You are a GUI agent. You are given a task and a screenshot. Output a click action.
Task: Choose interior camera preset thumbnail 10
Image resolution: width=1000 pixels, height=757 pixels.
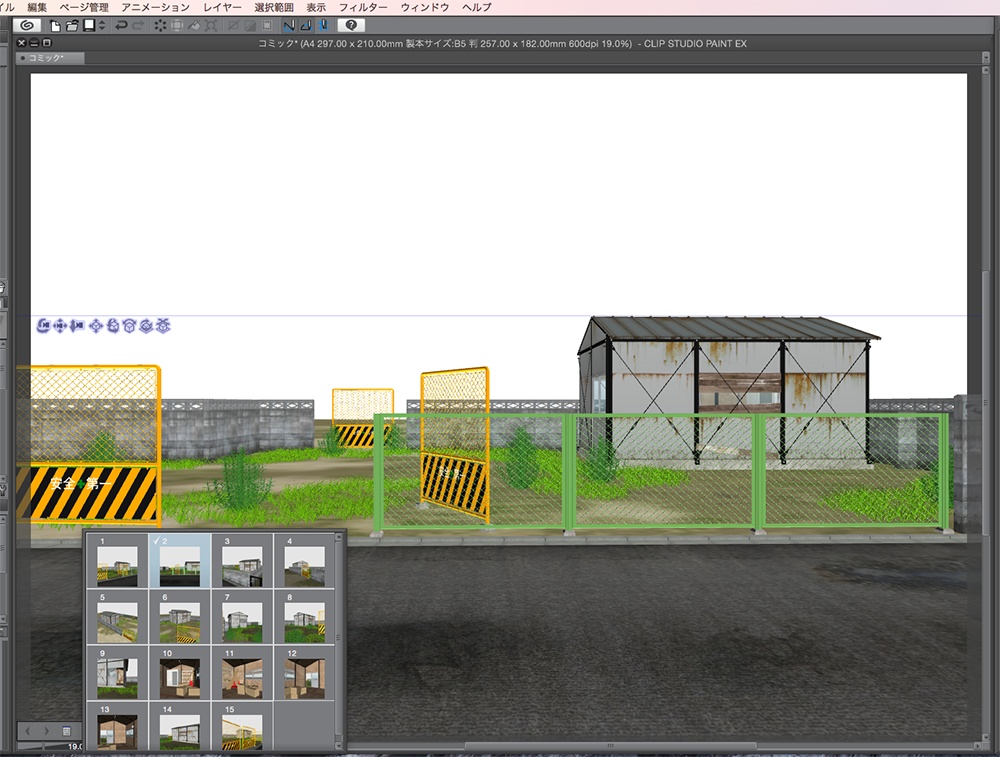coord(180,673)
